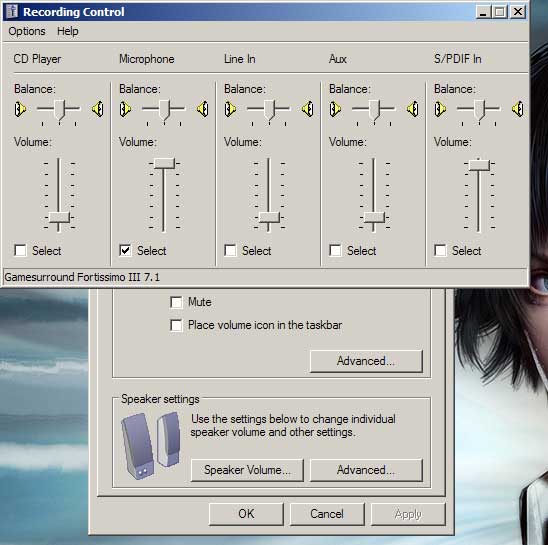This screenshot has width=548, height=545.
Task: Click Advanced... button in Speaker settings
Action: pos(366,470)
